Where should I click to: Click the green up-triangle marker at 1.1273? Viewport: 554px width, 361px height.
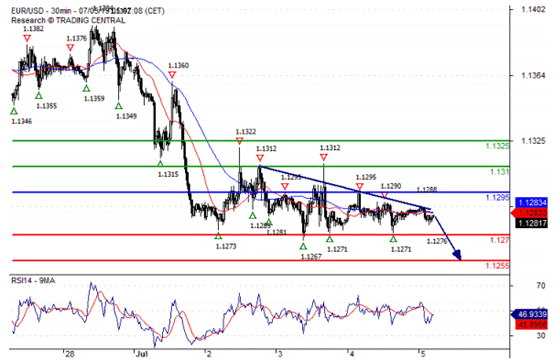pos(218,236)
